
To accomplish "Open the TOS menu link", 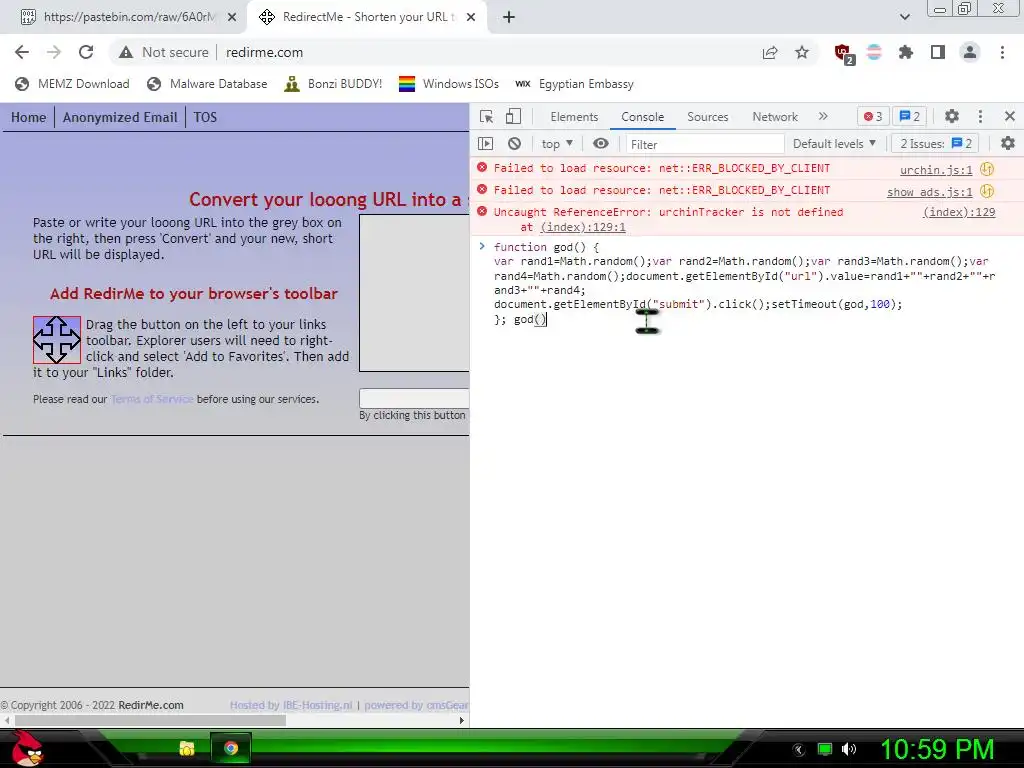I will tap(205, 118).
